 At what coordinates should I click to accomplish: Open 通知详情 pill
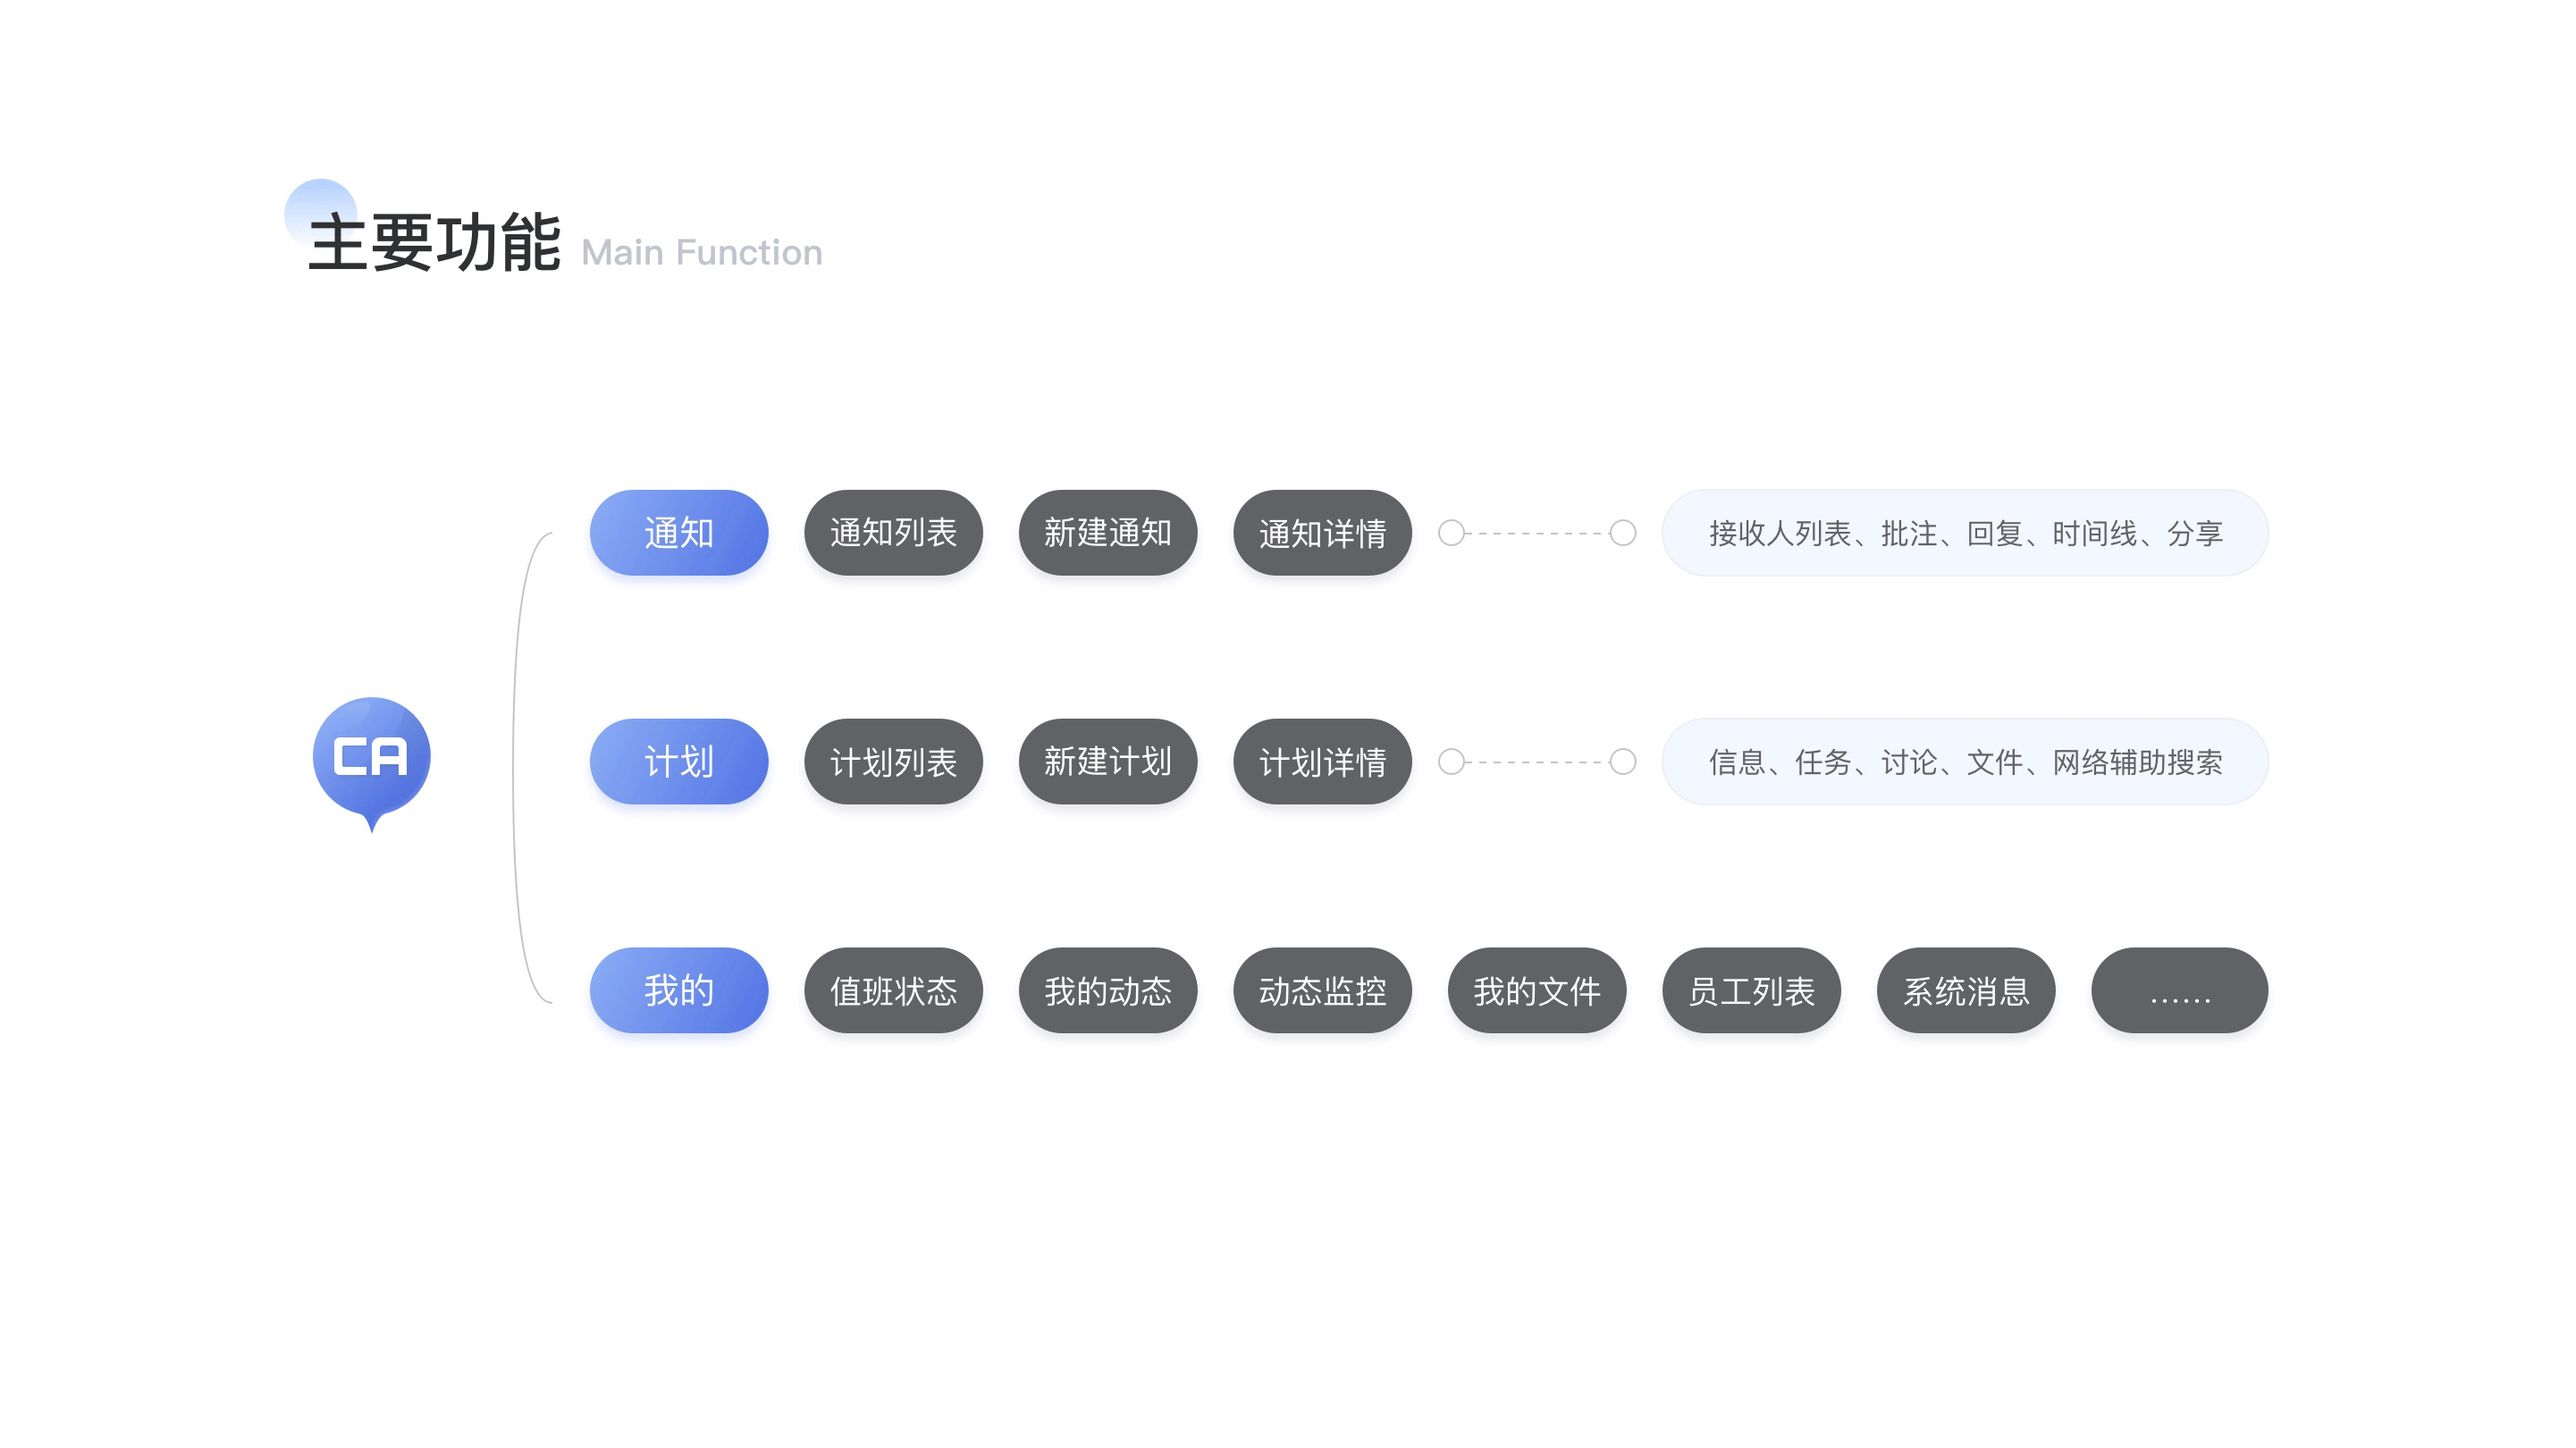pyautogui.click(x=1321, y=532)
